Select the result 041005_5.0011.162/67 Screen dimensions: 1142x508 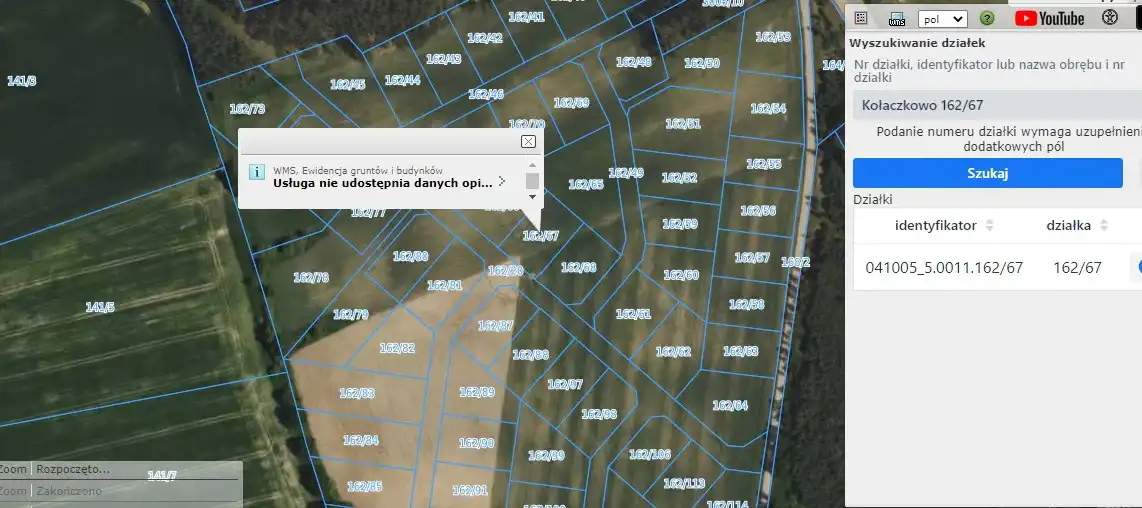pyautogui.click(x=943, y=268)
